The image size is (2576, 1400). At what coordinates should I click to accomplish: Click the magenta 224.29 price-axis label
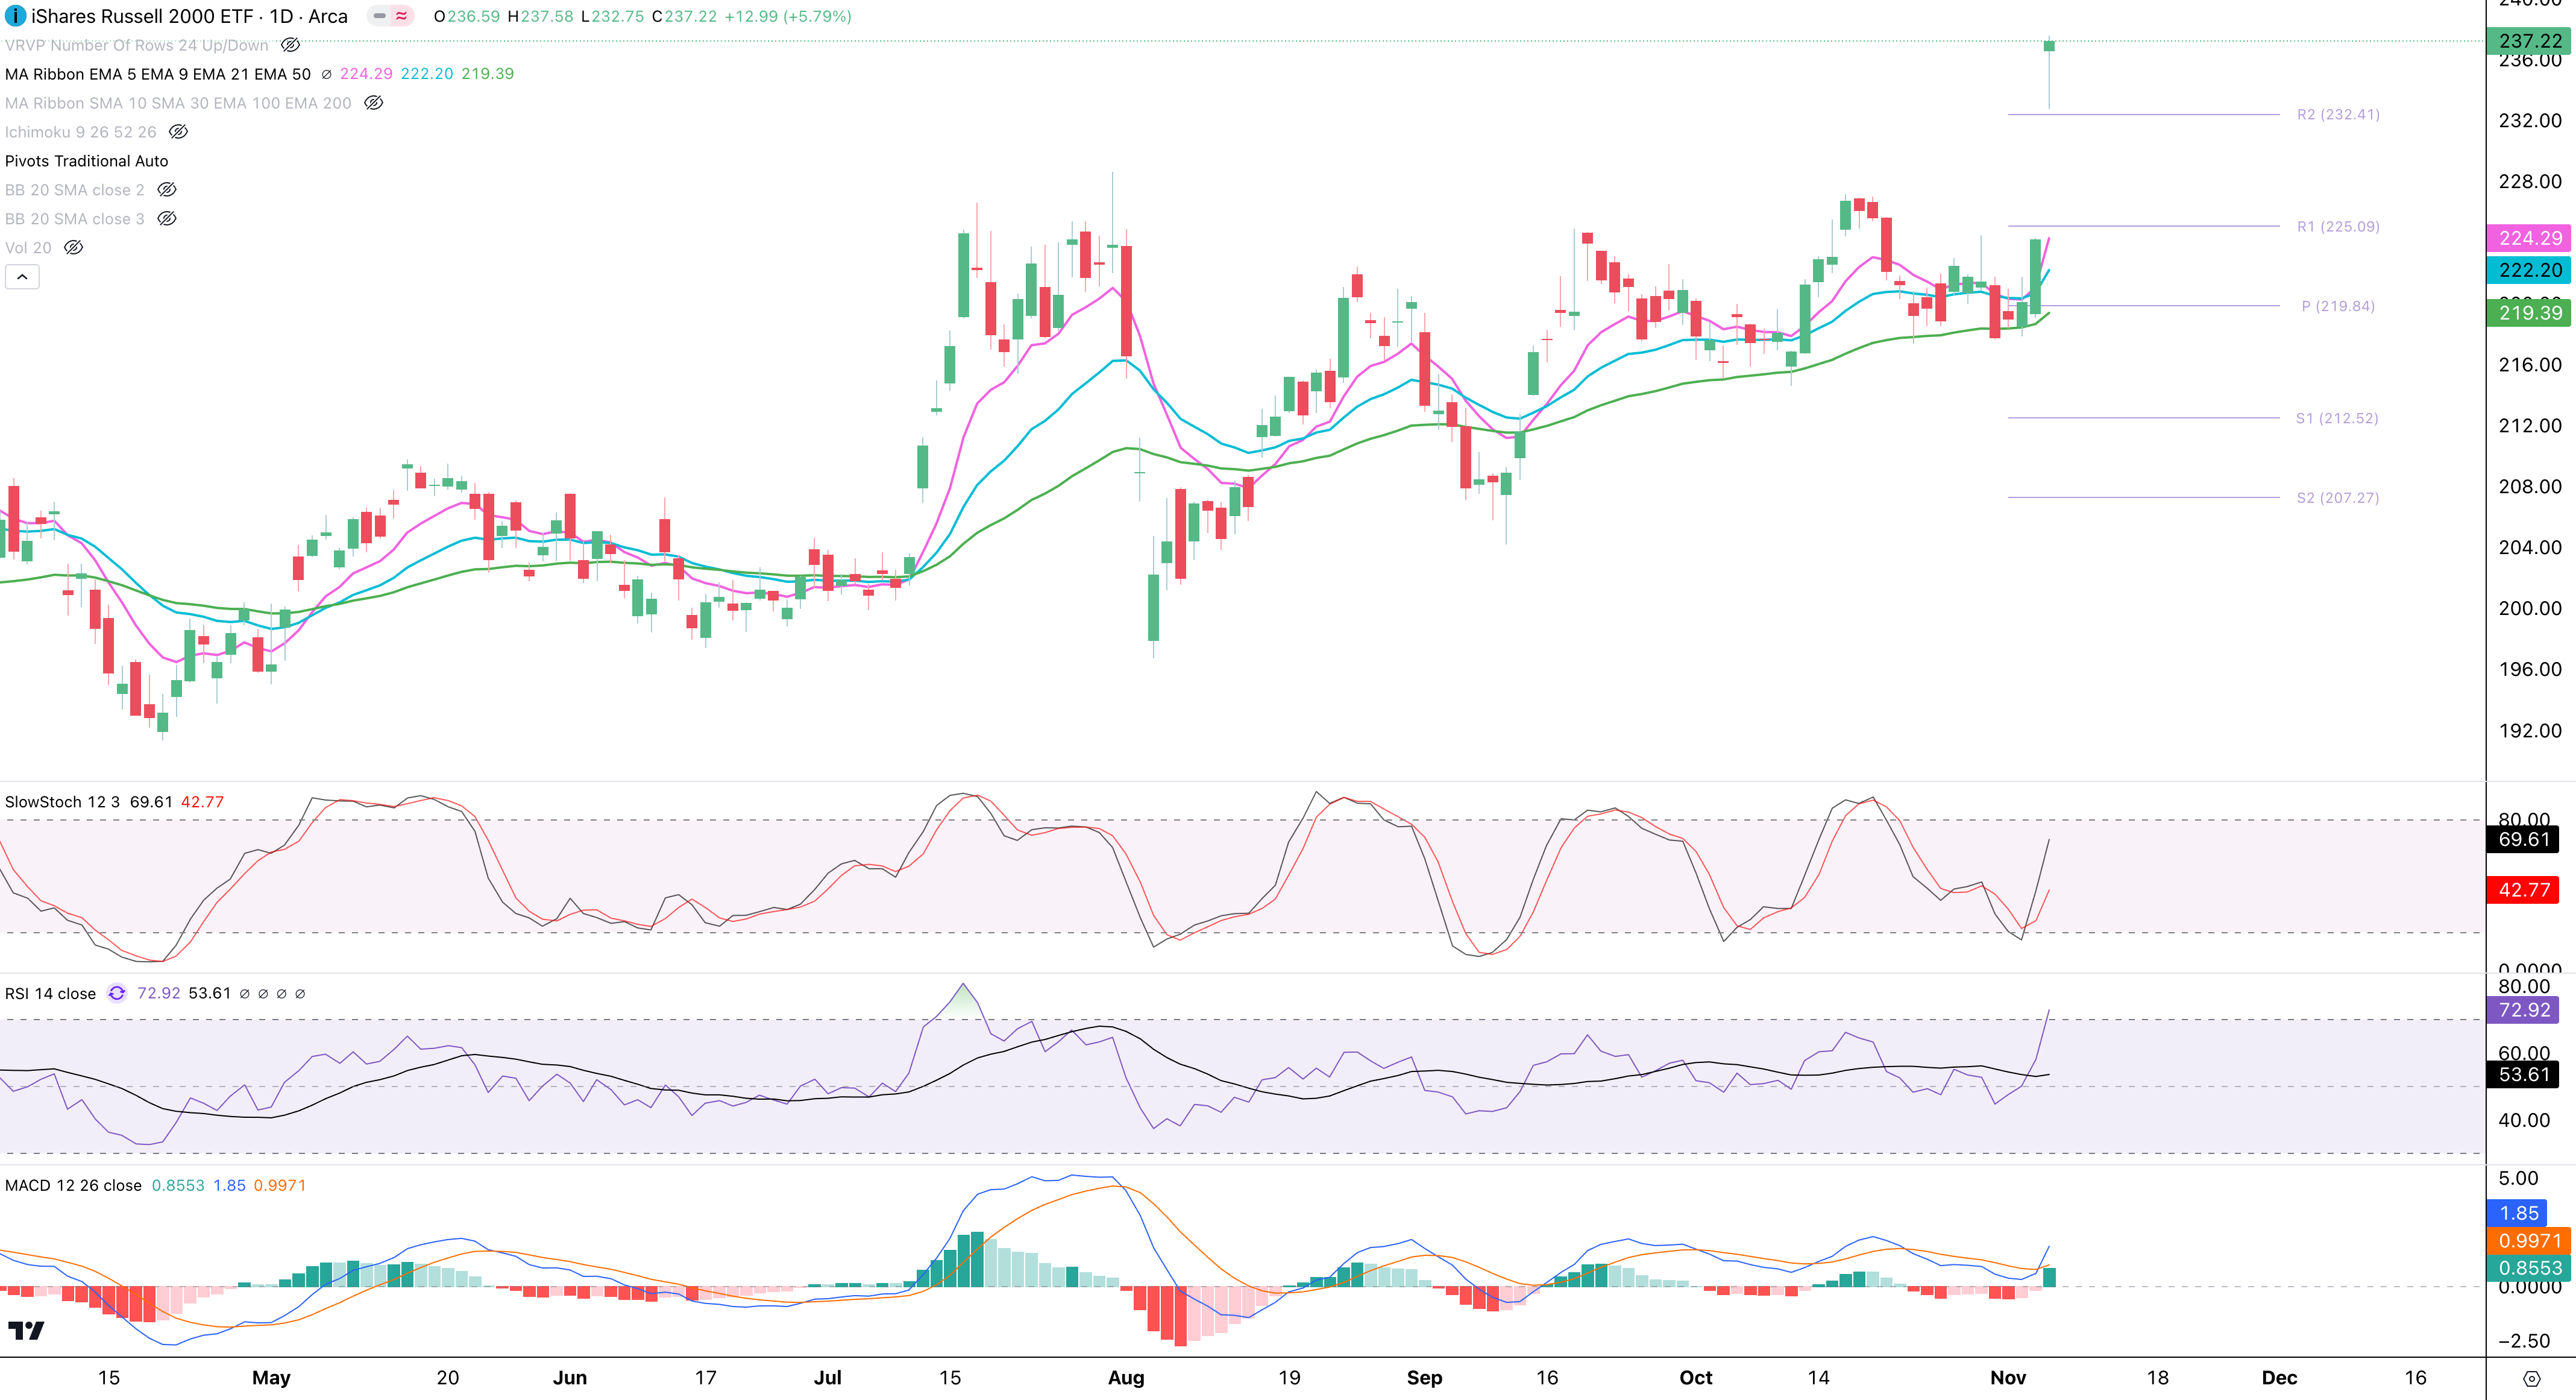coord(2530,238)
